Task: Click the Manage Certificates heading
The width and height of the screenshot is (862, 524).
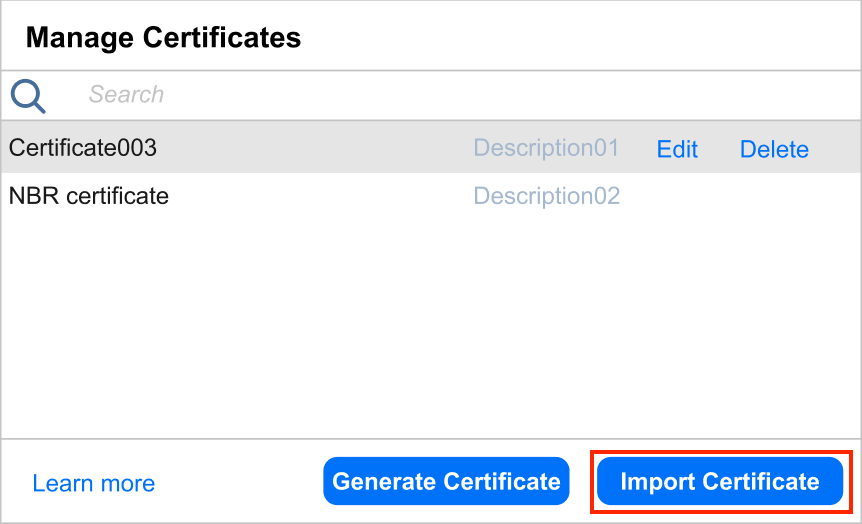Action: 163,38
